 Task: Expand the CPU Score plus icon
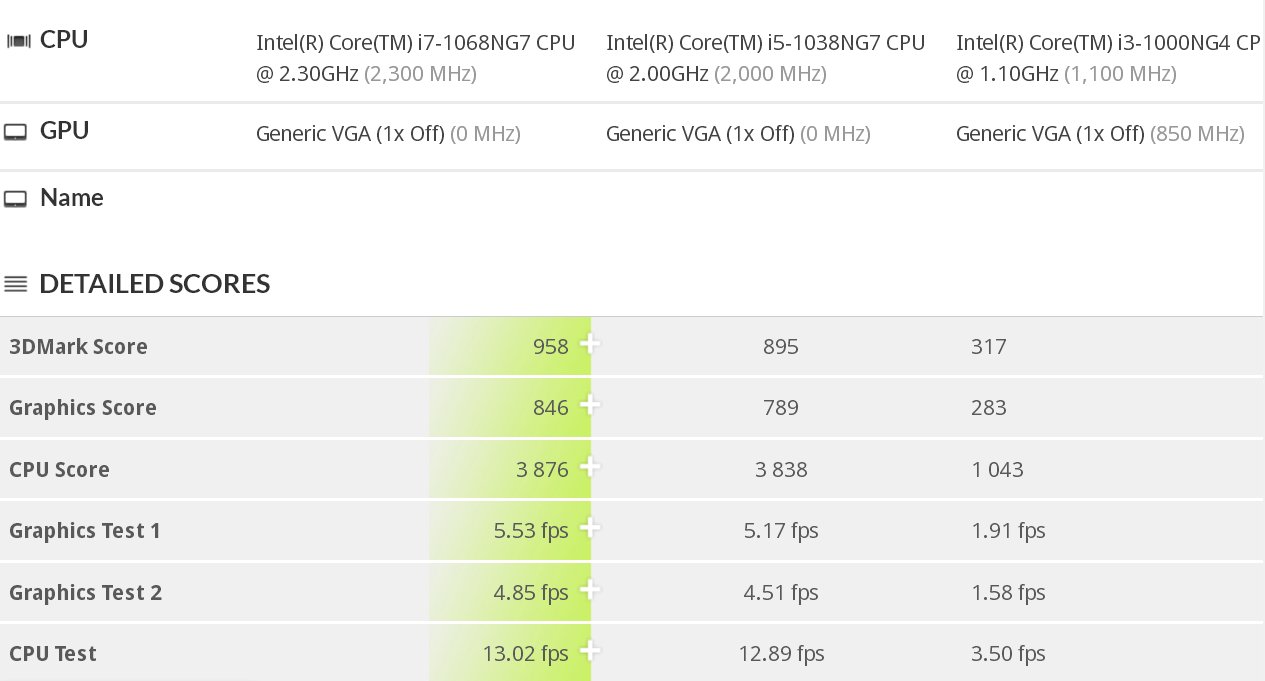coord(590,467)
